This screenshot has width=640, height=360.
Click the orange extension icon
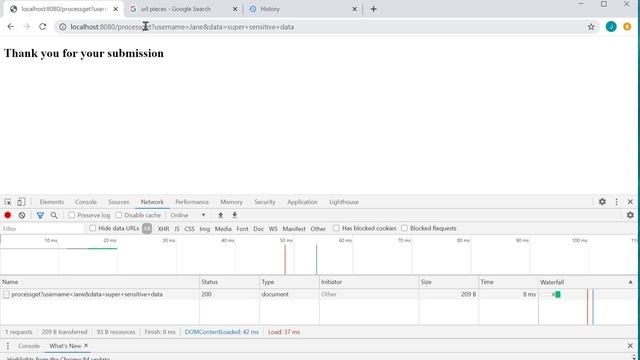(627, 27)
